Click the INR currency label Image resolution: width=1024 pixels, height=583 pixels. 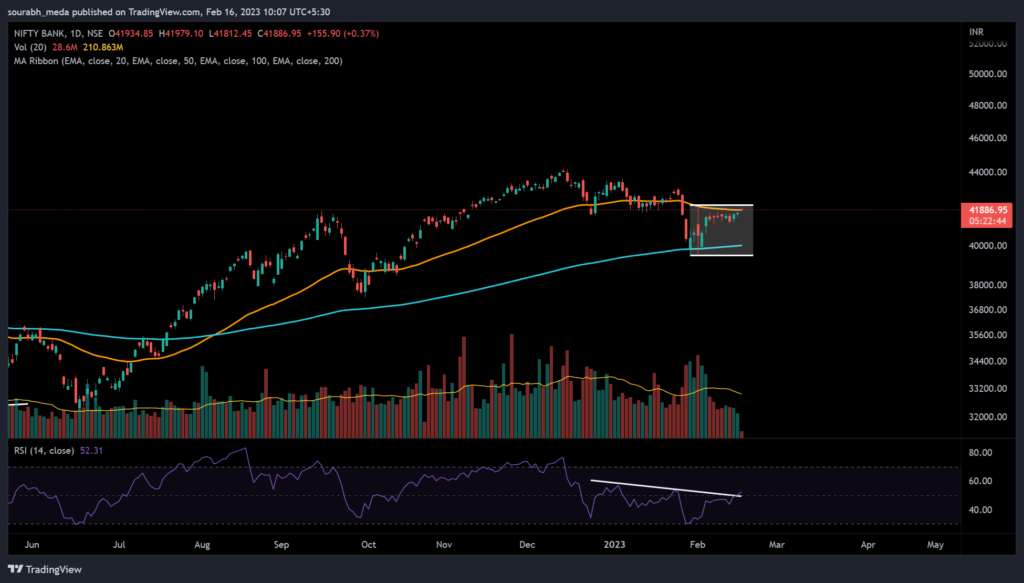coord(976,32)
